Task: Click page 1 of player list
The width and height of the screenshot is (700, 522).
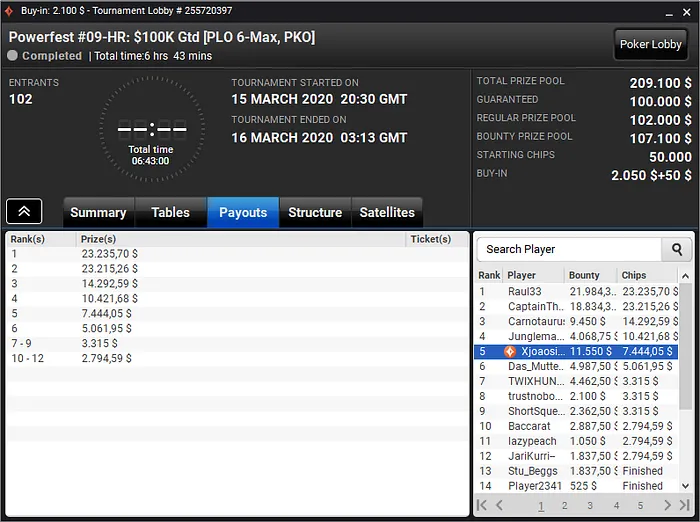Action: click(x=541, y=505)
